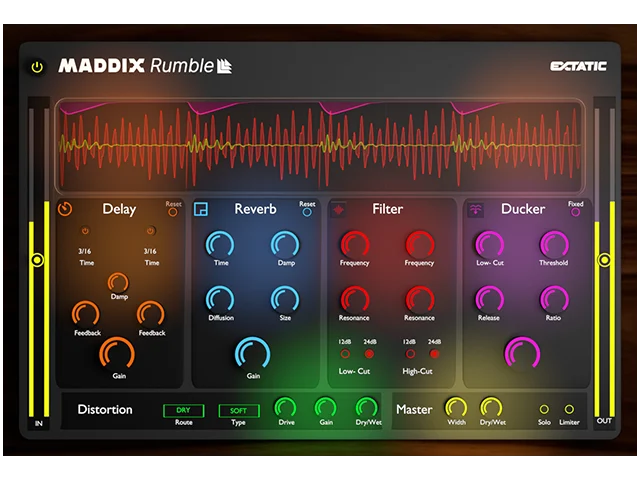640x480 pixels.
Task: Click the Ducker Low-Cut knob
Action: coord(489,245)
